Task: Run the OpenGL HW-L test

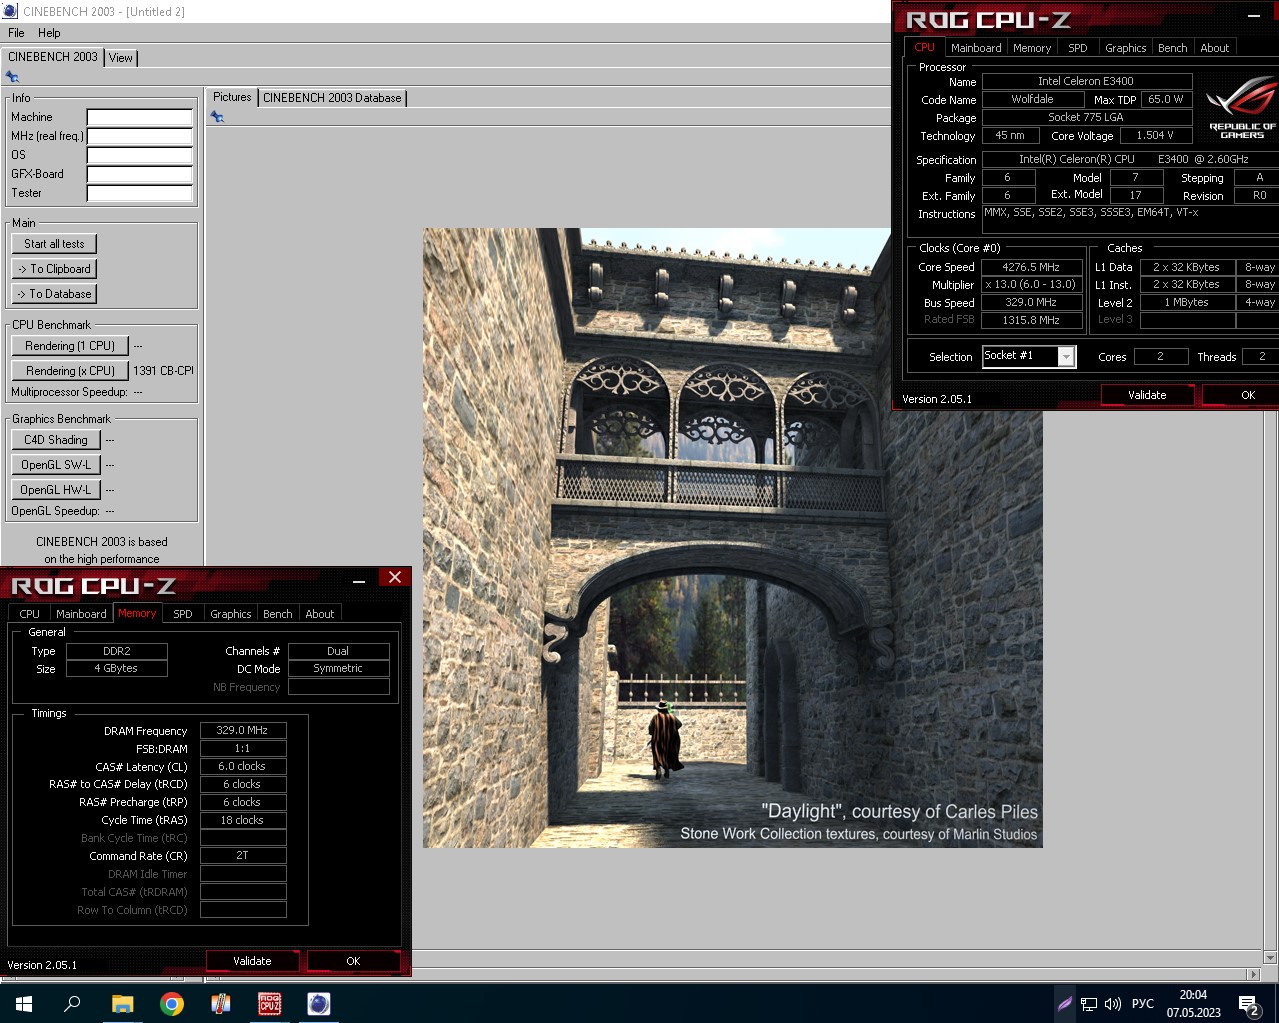Action: point(56,490)
